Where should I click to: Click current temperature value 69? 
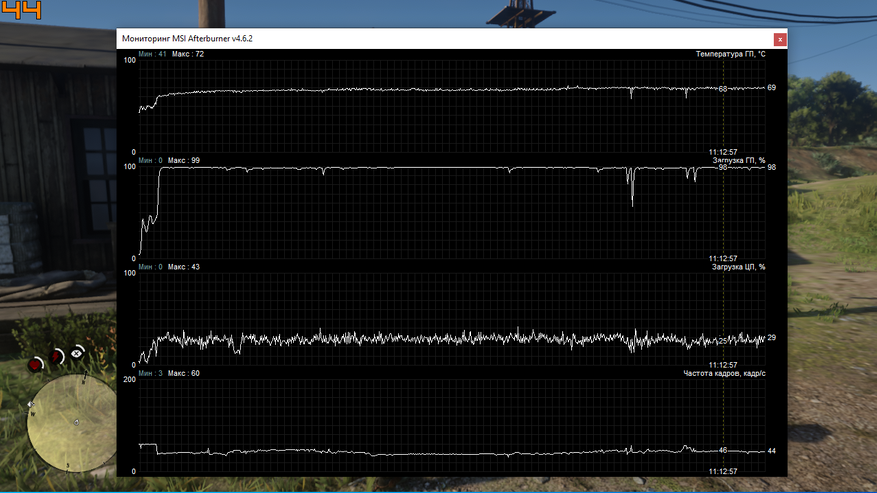point(771,88)
